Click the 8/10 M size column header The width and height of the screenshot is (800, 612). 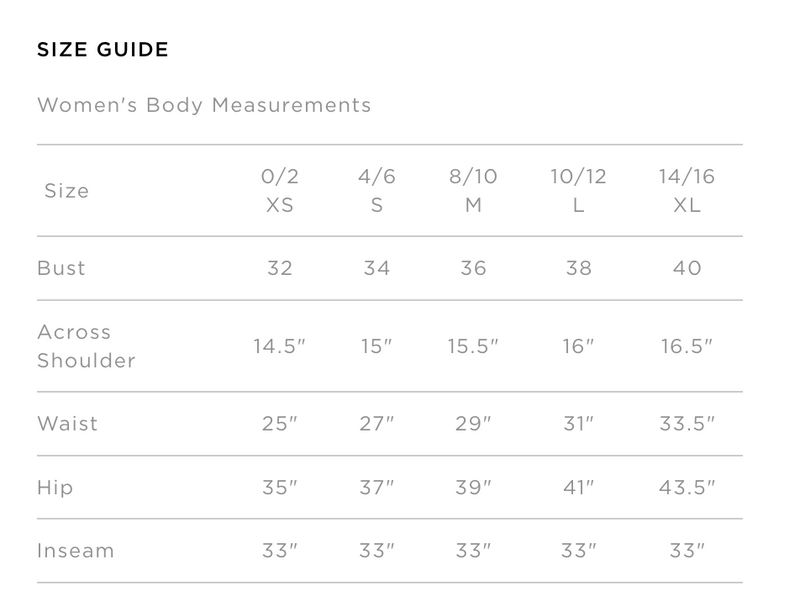point(473,191)
